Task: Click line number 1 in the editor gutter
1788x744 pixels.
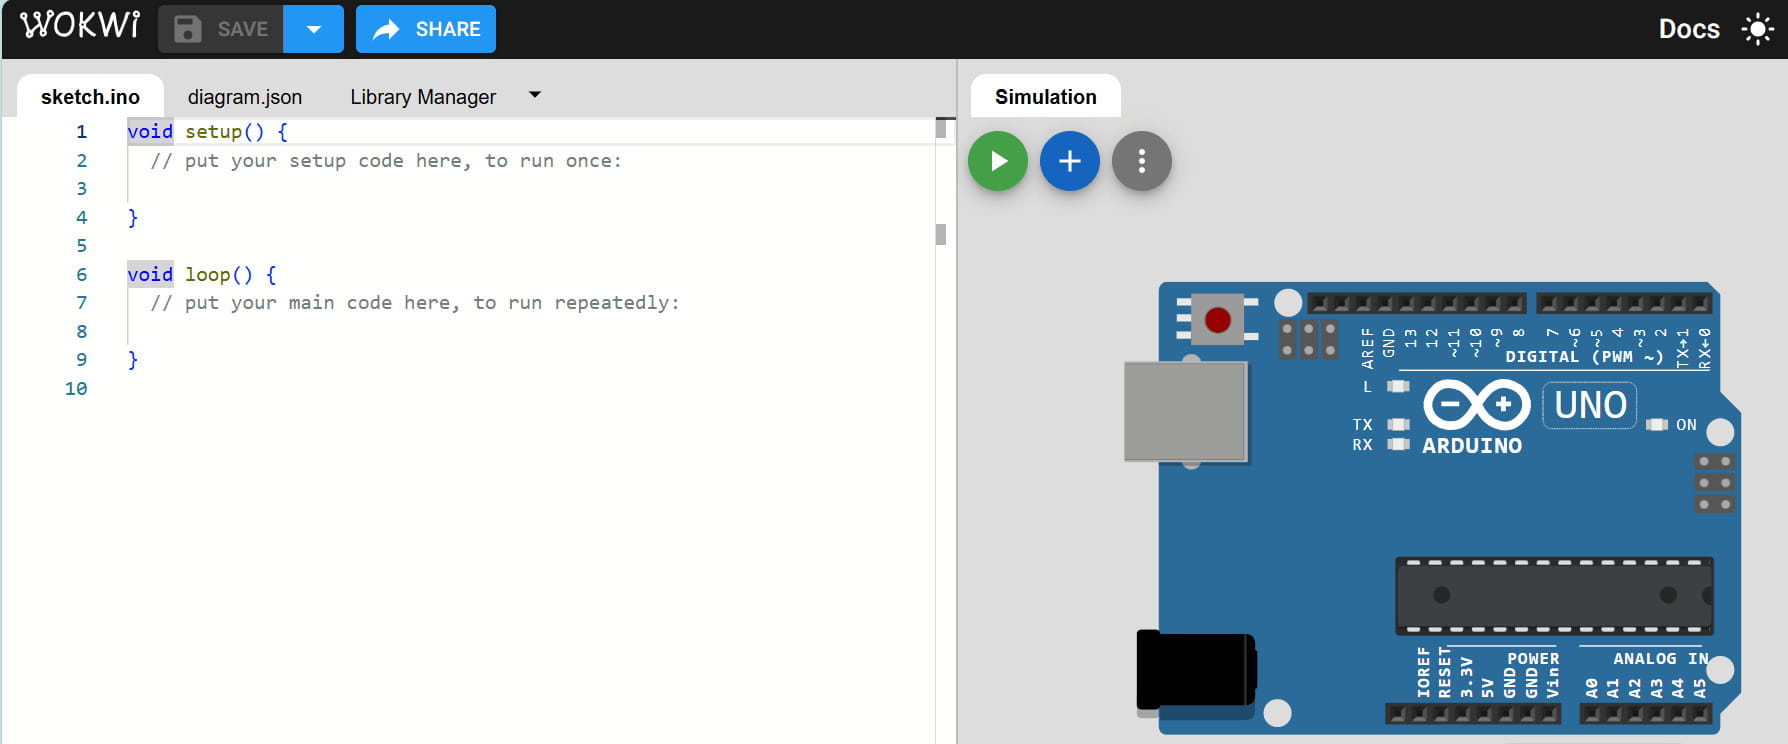Action: [81, 132]
